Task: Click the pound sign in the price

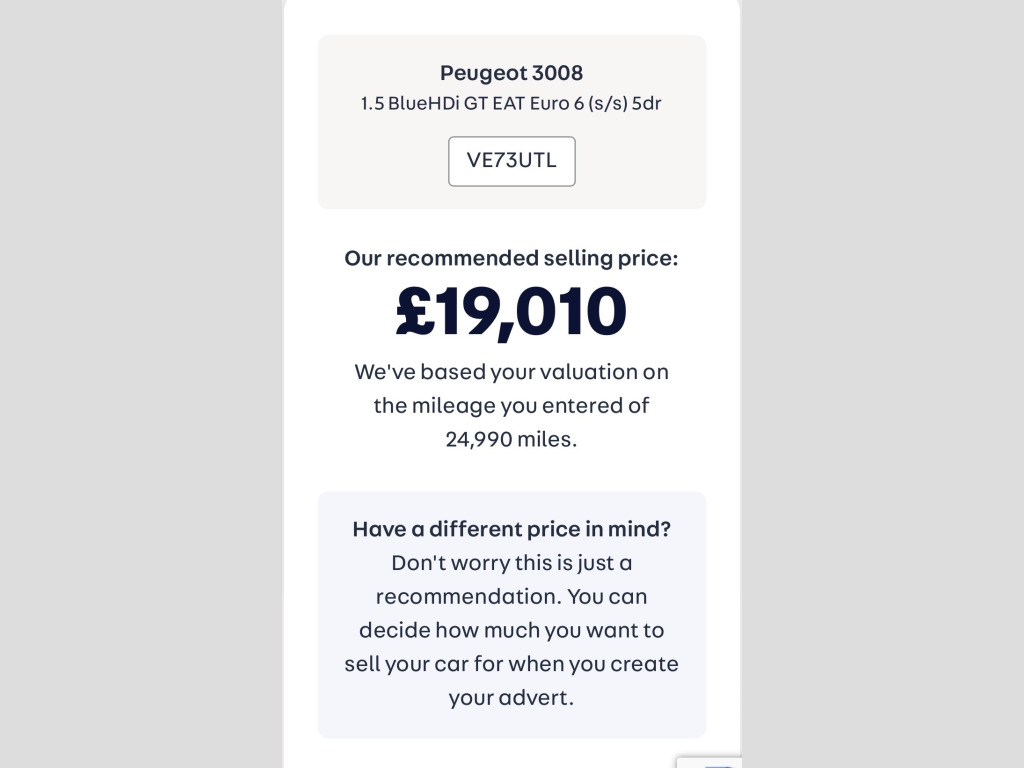Action: (x=414, y=312)
